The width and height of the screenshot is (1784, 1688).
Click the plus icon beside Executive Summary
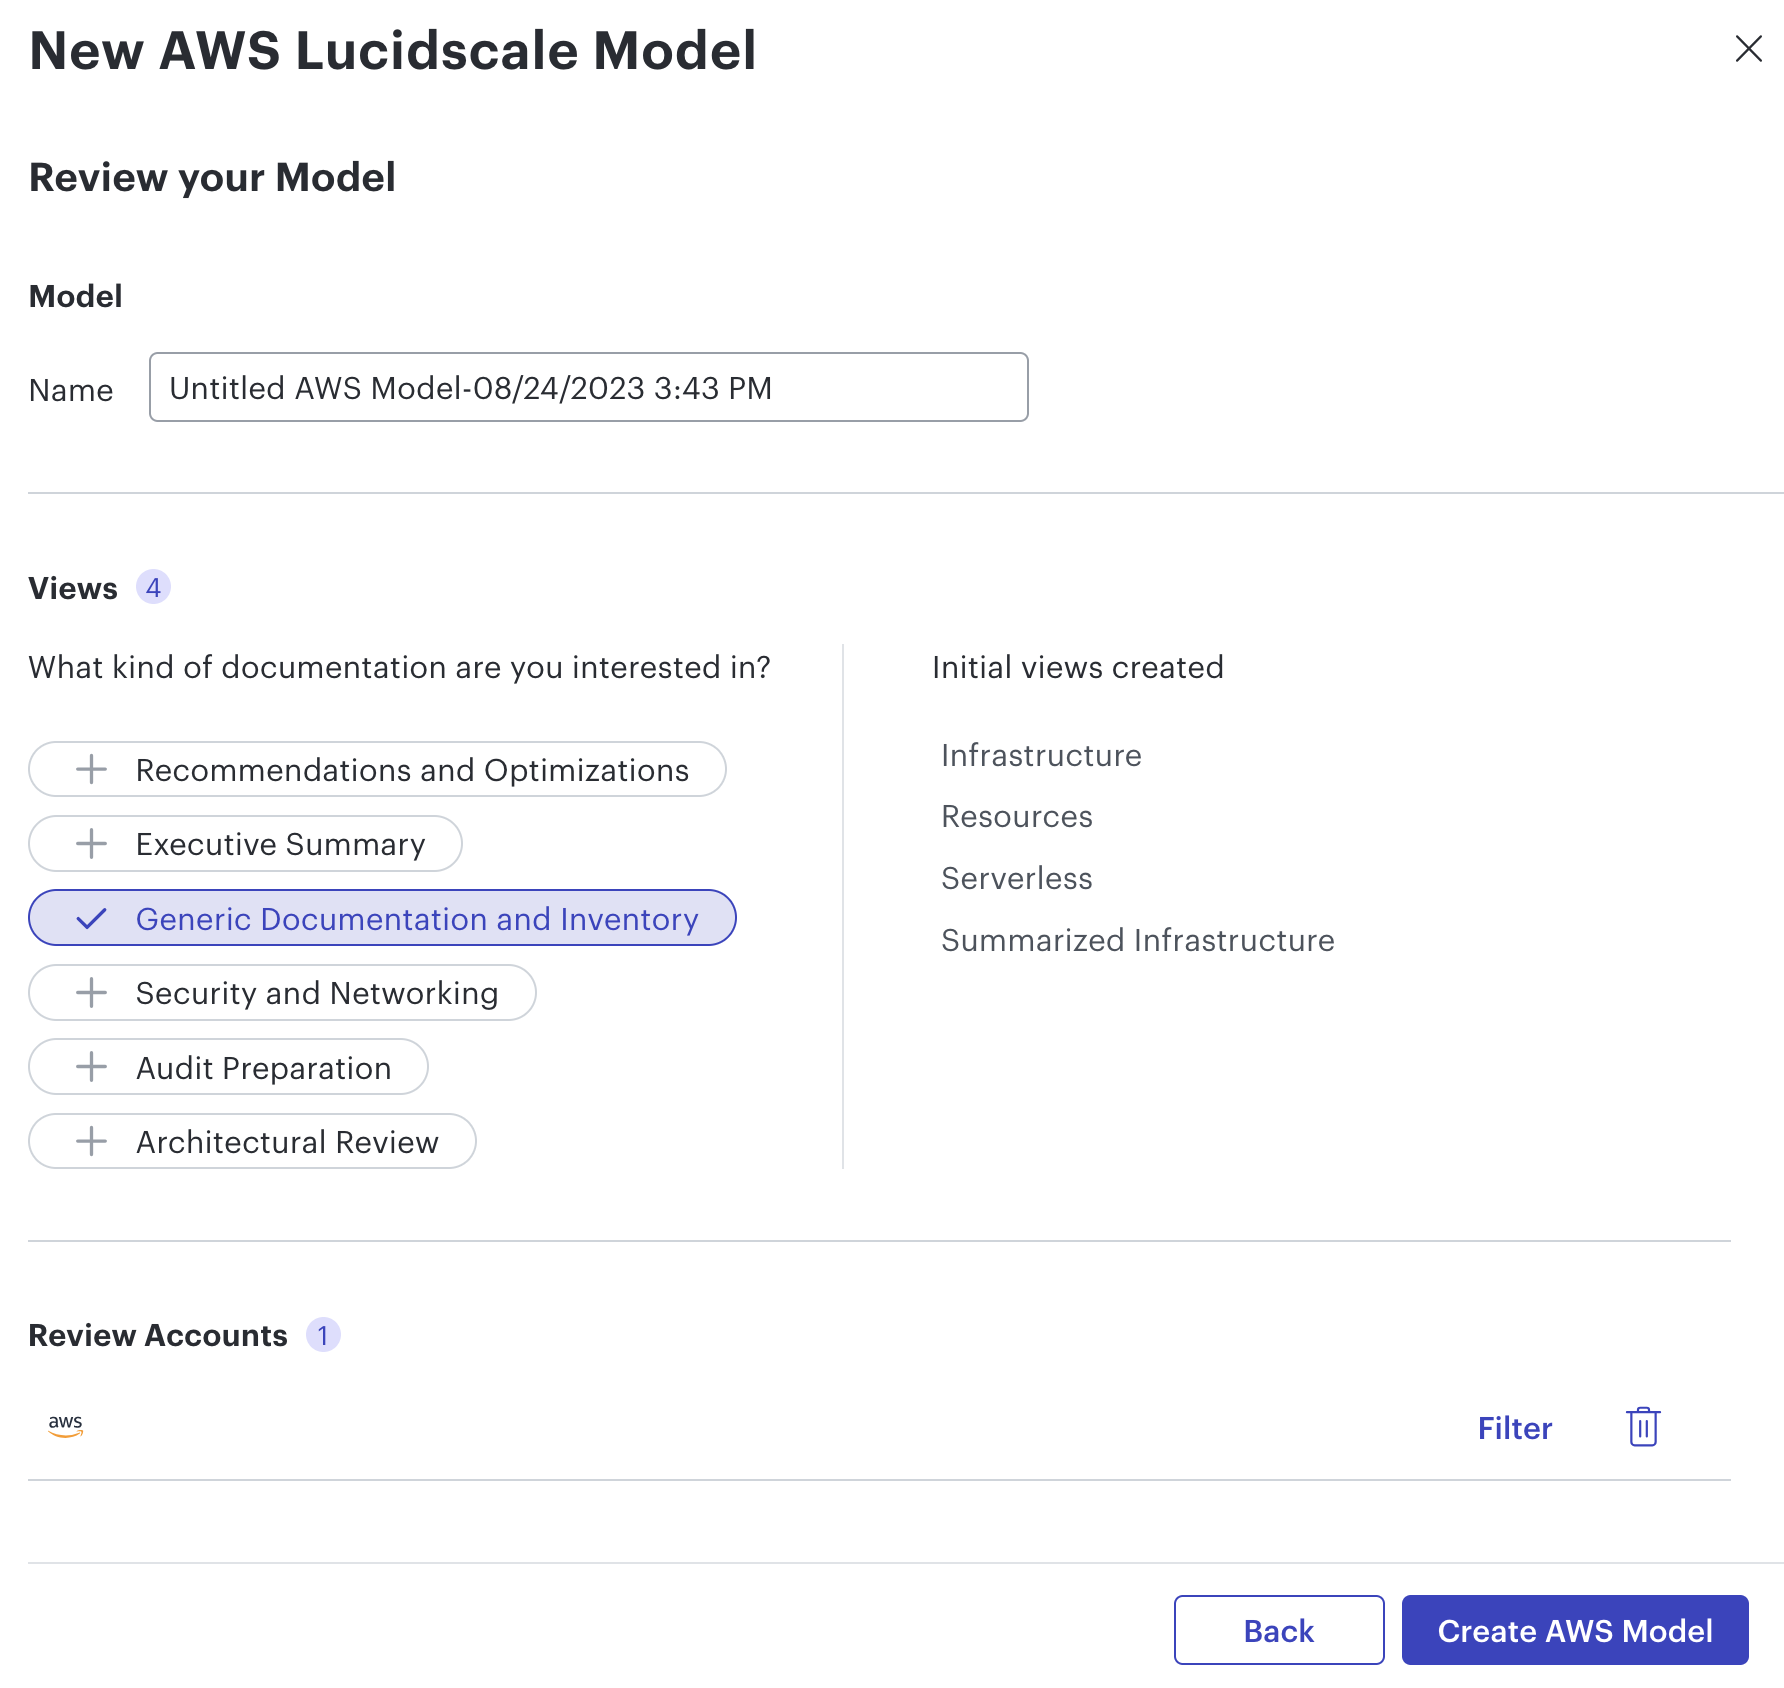point(91,843)
